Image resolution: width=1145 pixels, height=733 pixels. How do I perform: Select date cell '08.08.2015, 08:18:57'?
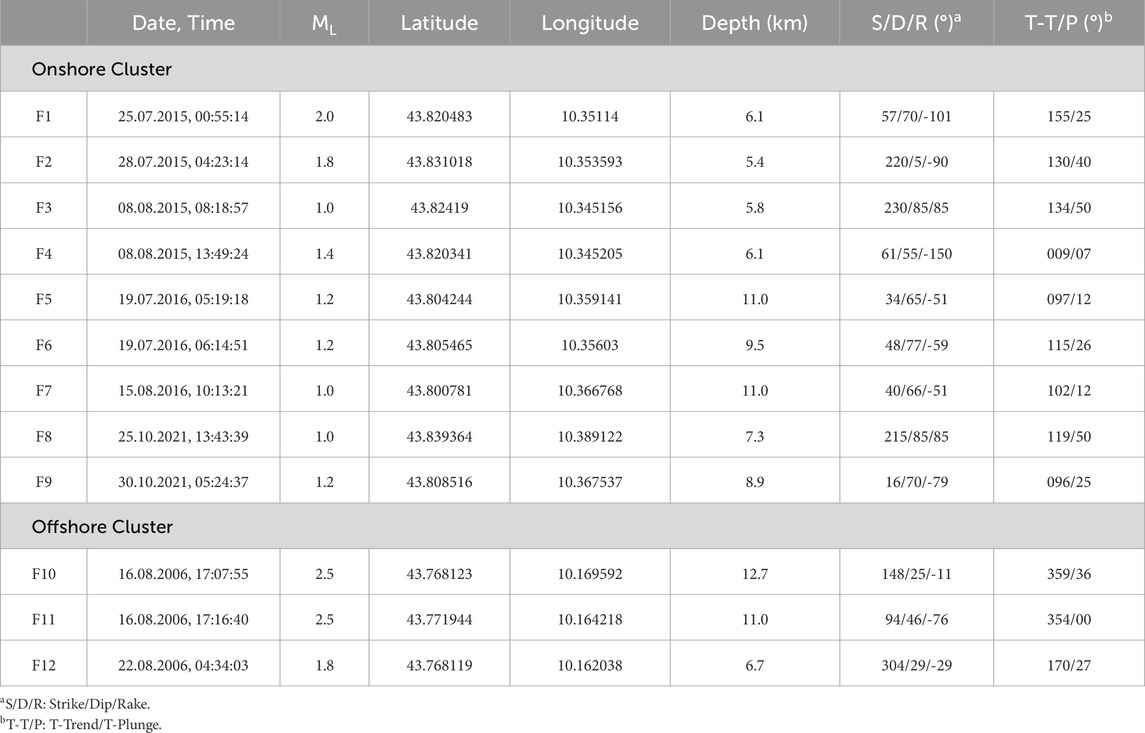[183, 208]
